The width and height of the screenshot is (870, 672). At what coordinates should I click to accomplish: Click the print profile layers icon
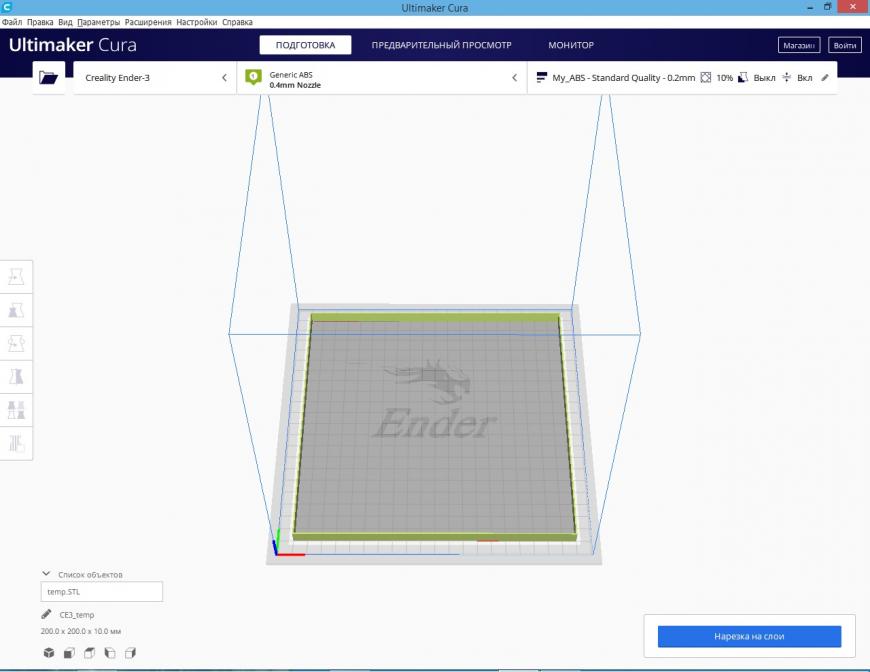click(542, 78)
